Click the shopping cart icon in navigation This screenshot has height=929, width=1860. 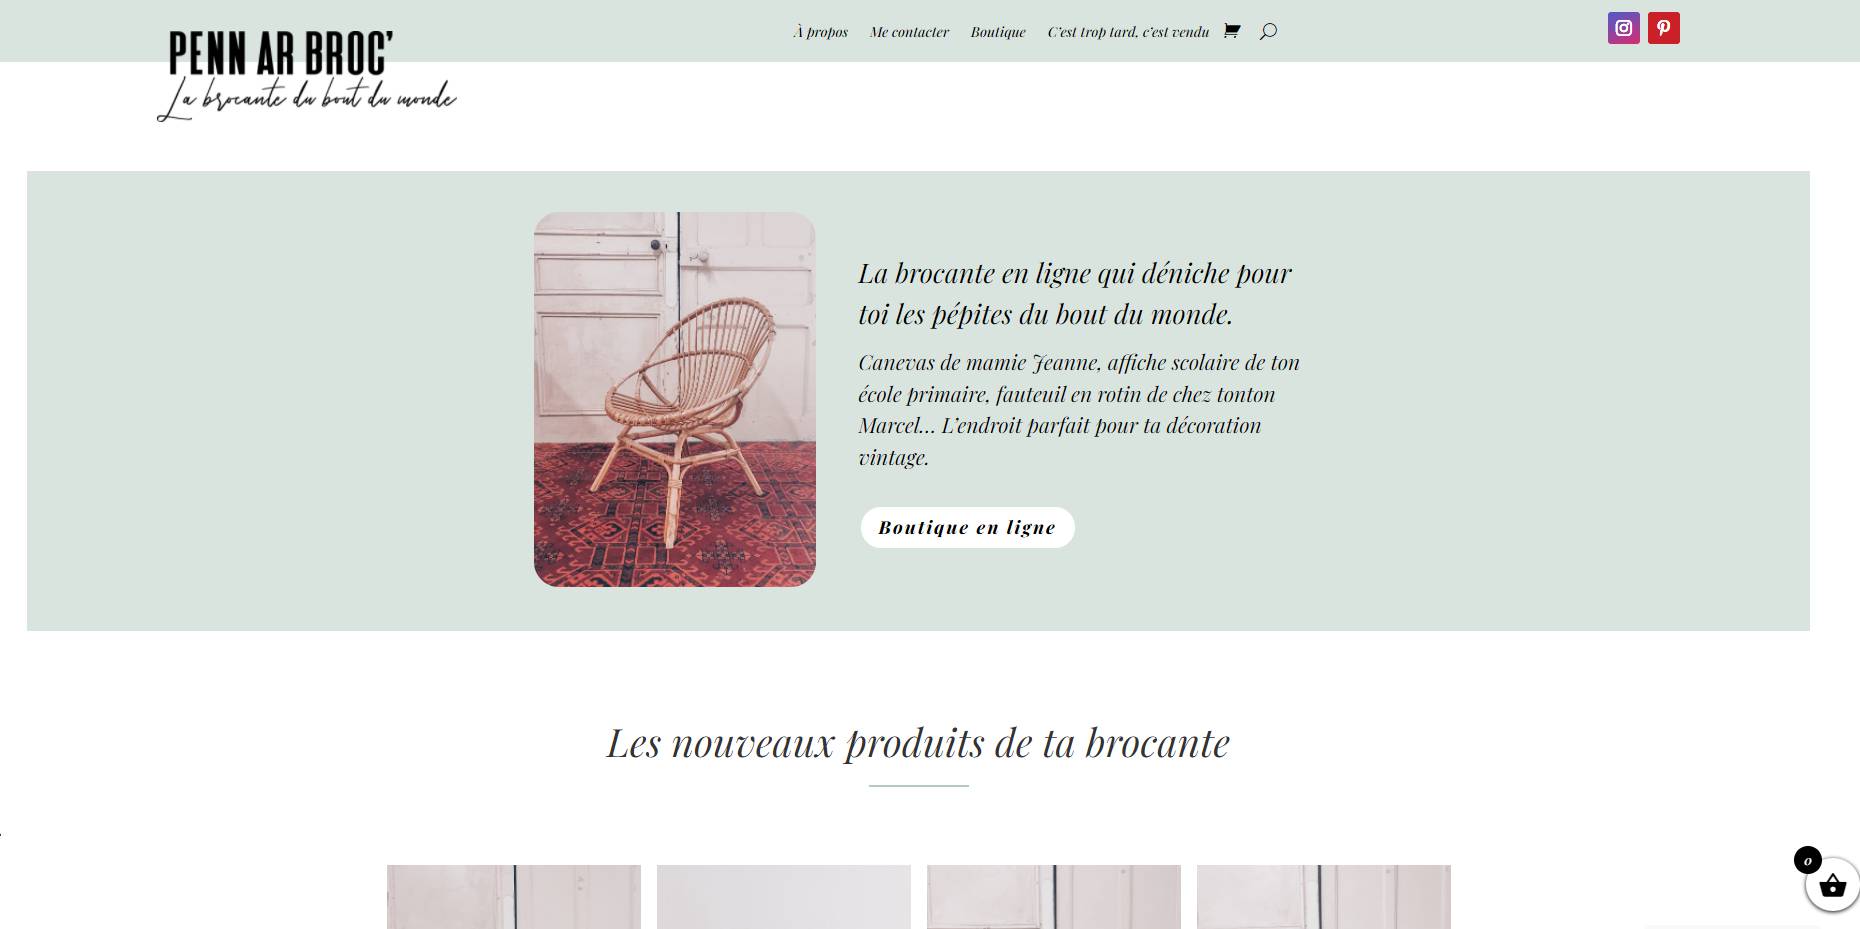pyautogui.click(x=1231, y=31)
